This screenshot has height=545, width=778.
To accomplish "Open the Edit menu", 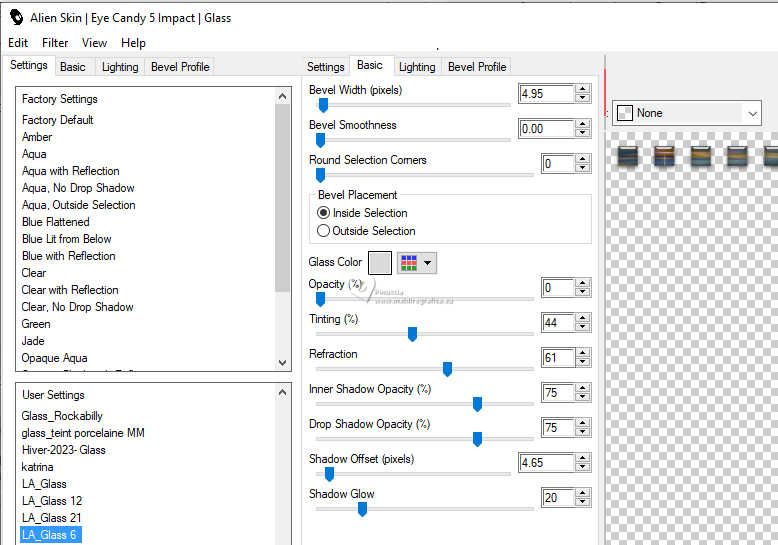I will (18, 43).
